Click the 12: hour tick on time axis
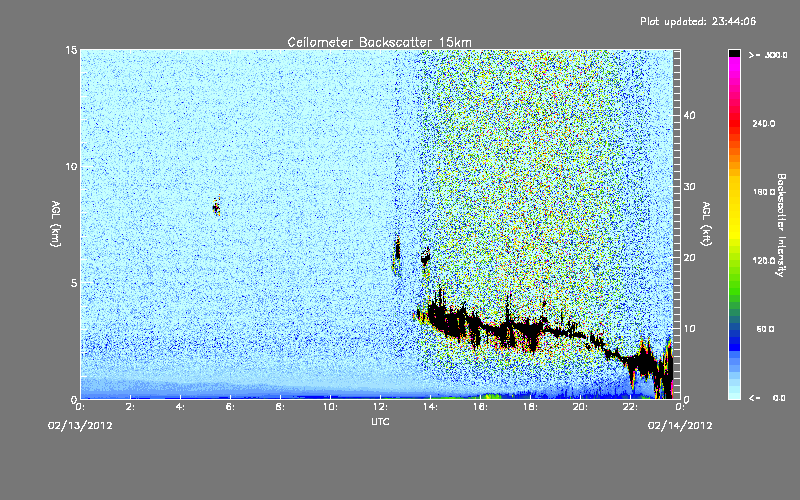800x500 pixels. [x=380, y=407]
